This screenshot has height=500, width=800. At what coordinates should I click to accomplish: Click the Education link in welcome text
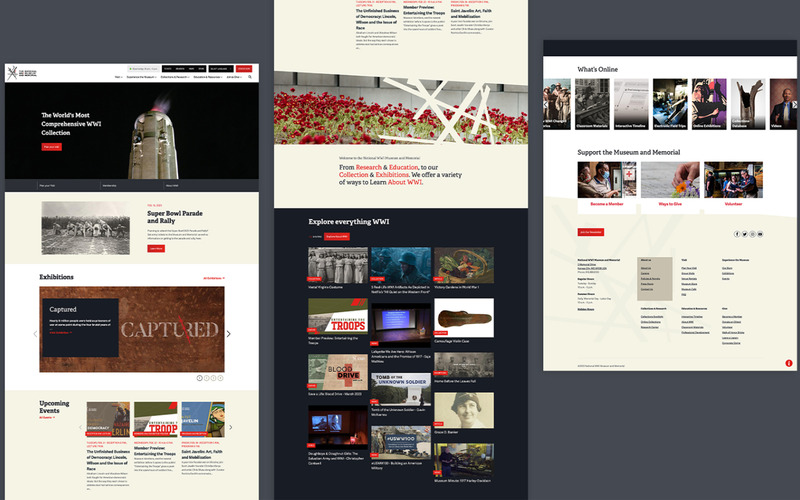tap(403, 167)
